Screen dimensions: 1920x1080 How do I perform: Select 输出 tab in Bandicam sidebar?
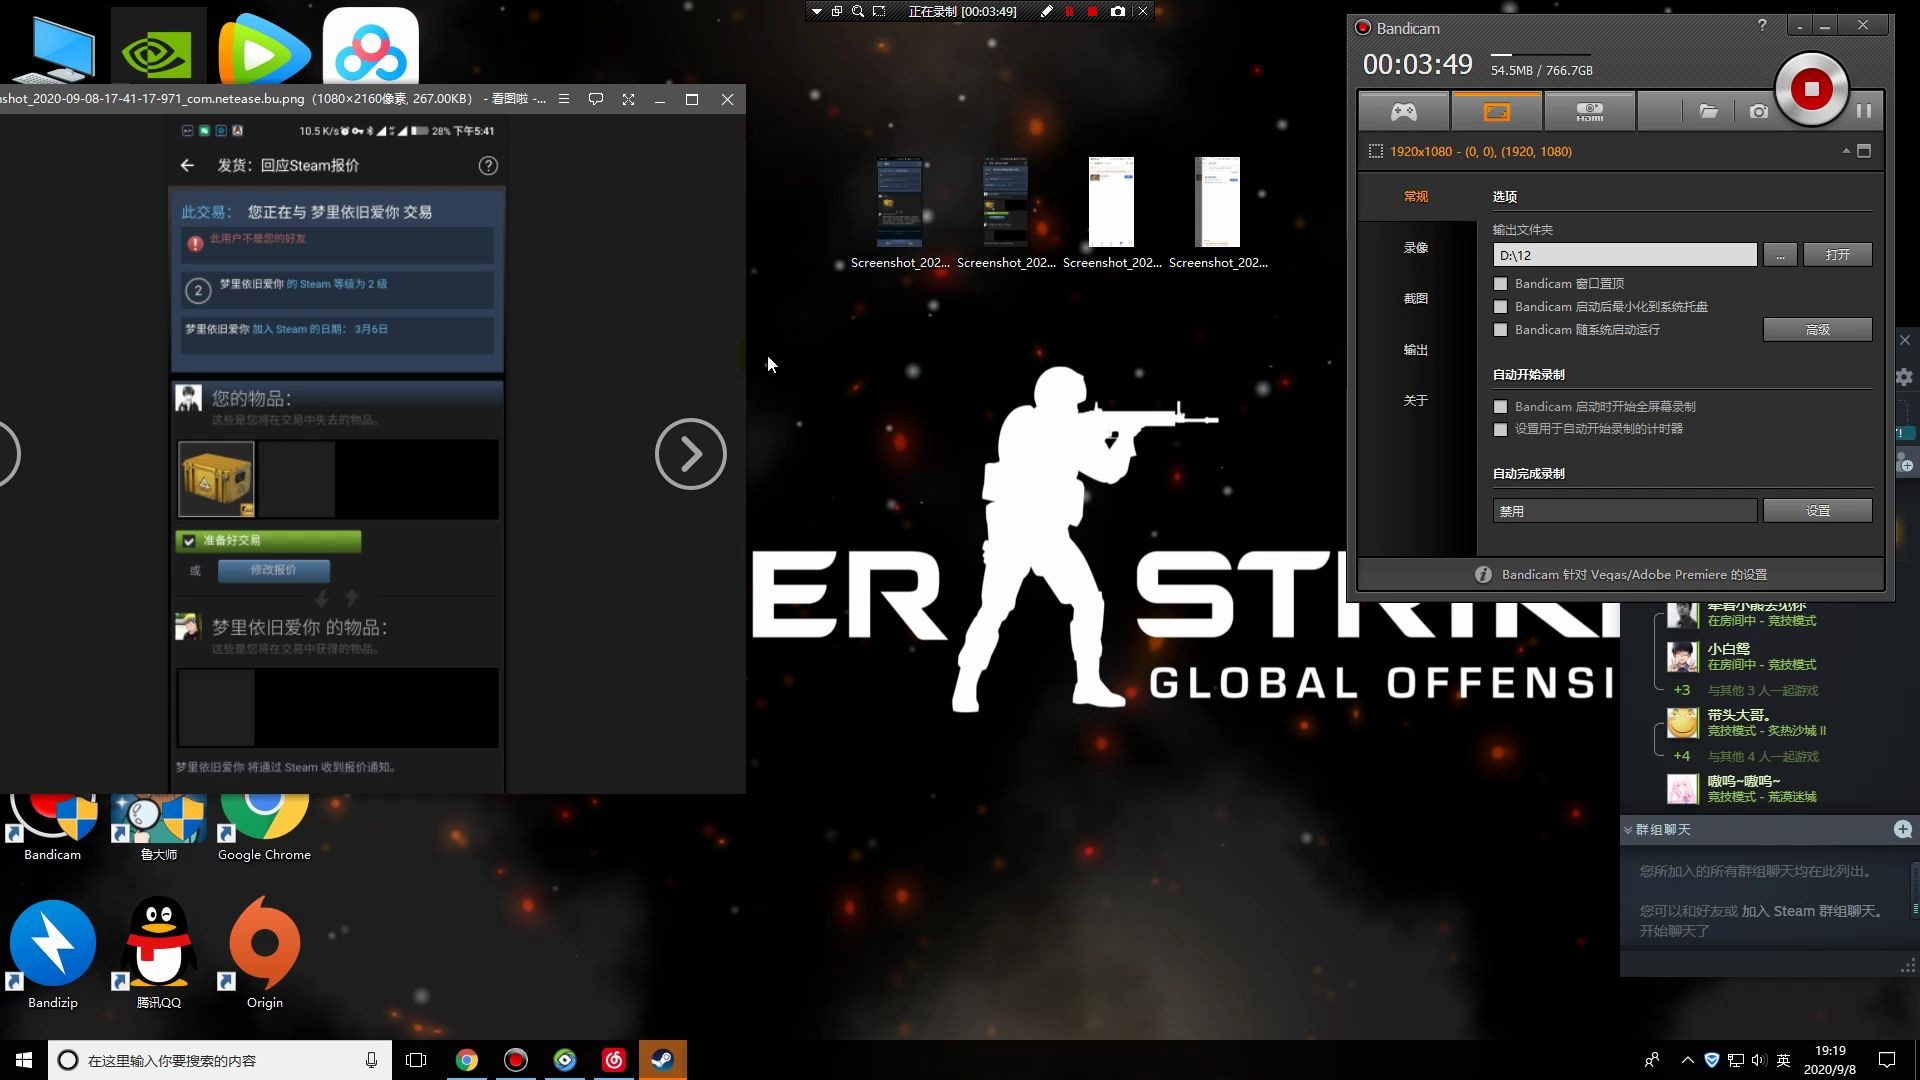tap(1416, 349)
